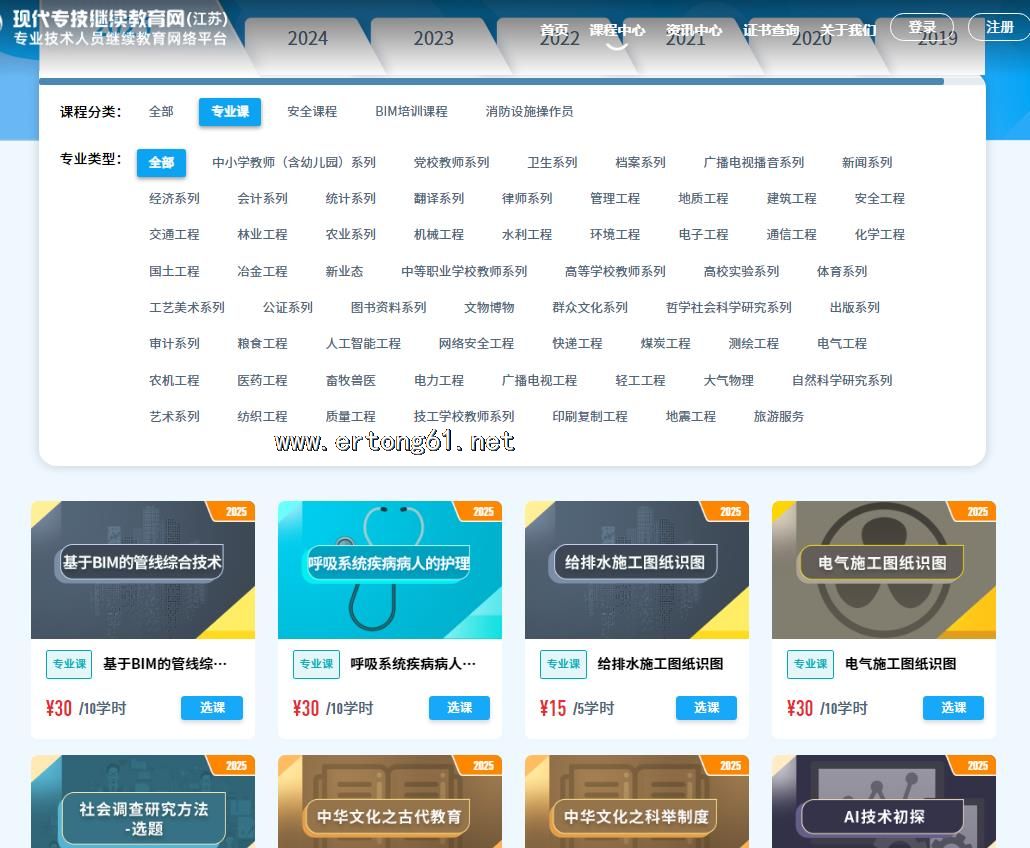Switch to the 2024 year tab
1030x848 pixels.
(307, 39)
